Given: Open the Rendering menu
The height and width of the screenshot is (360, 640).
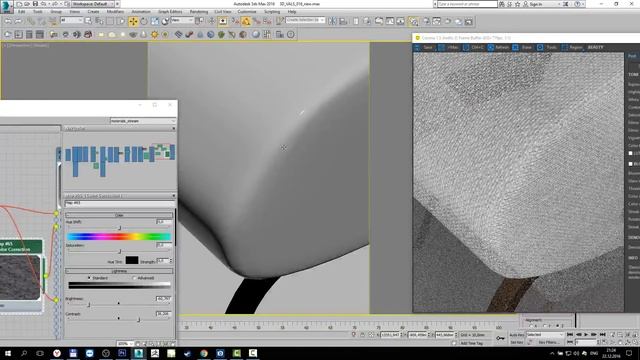Looking at the screenshot, I should pos(199,12).
